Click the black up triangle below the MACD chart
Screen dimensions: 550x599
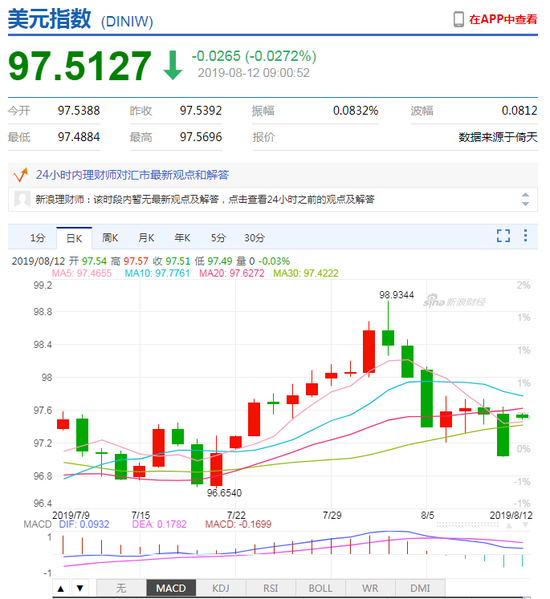61,588
